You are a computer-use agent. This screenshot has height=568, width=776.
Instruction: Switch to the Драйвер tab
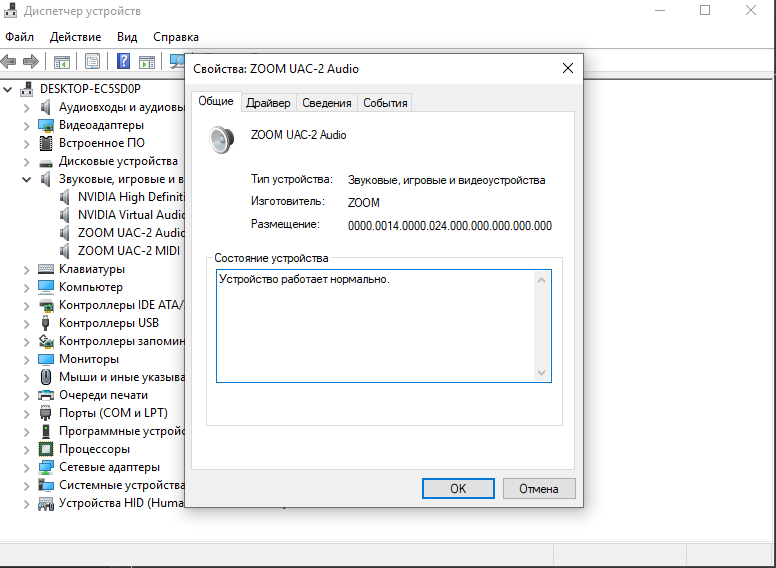tap(268, 103)
